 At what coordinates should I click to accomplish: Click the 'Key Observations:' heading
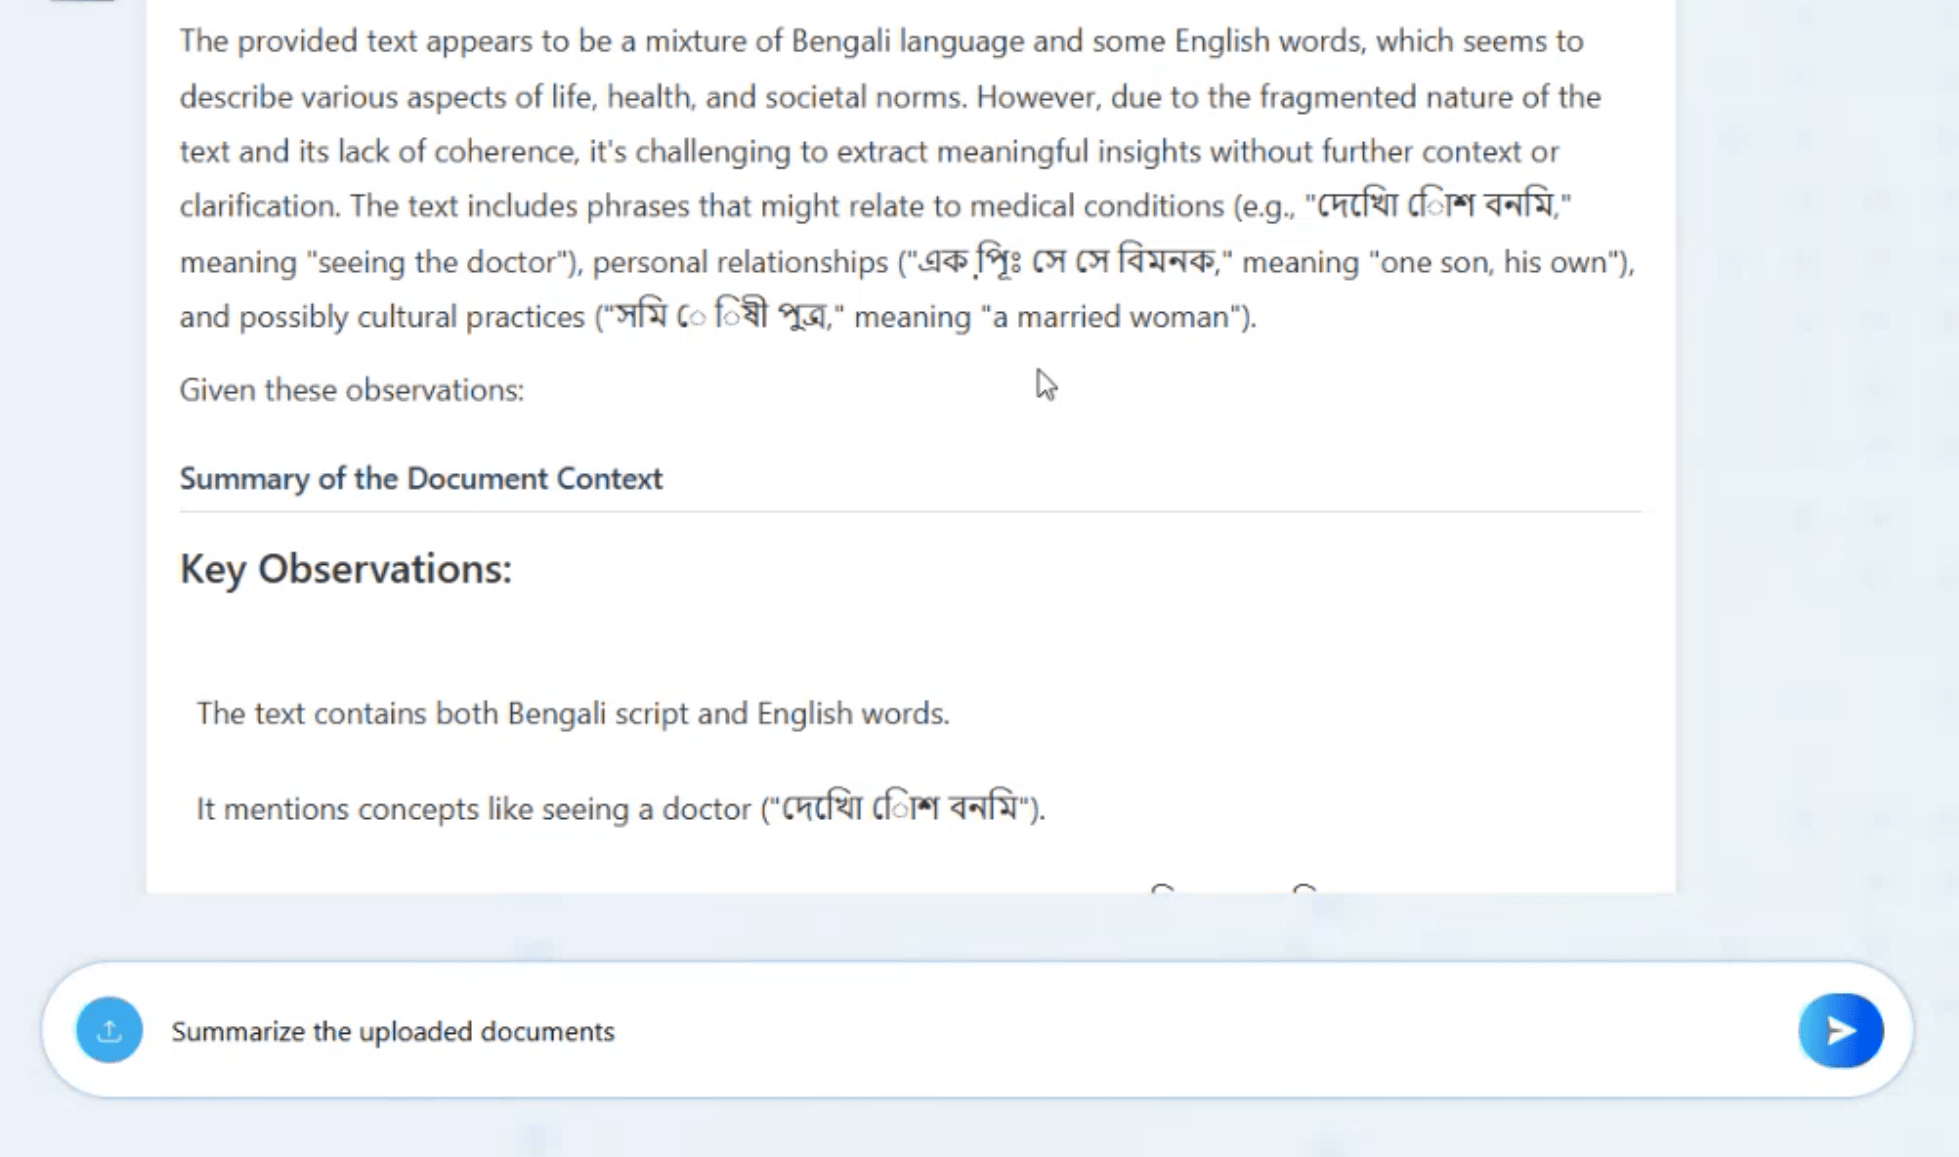pyautogui.click(x=346, y=569)
